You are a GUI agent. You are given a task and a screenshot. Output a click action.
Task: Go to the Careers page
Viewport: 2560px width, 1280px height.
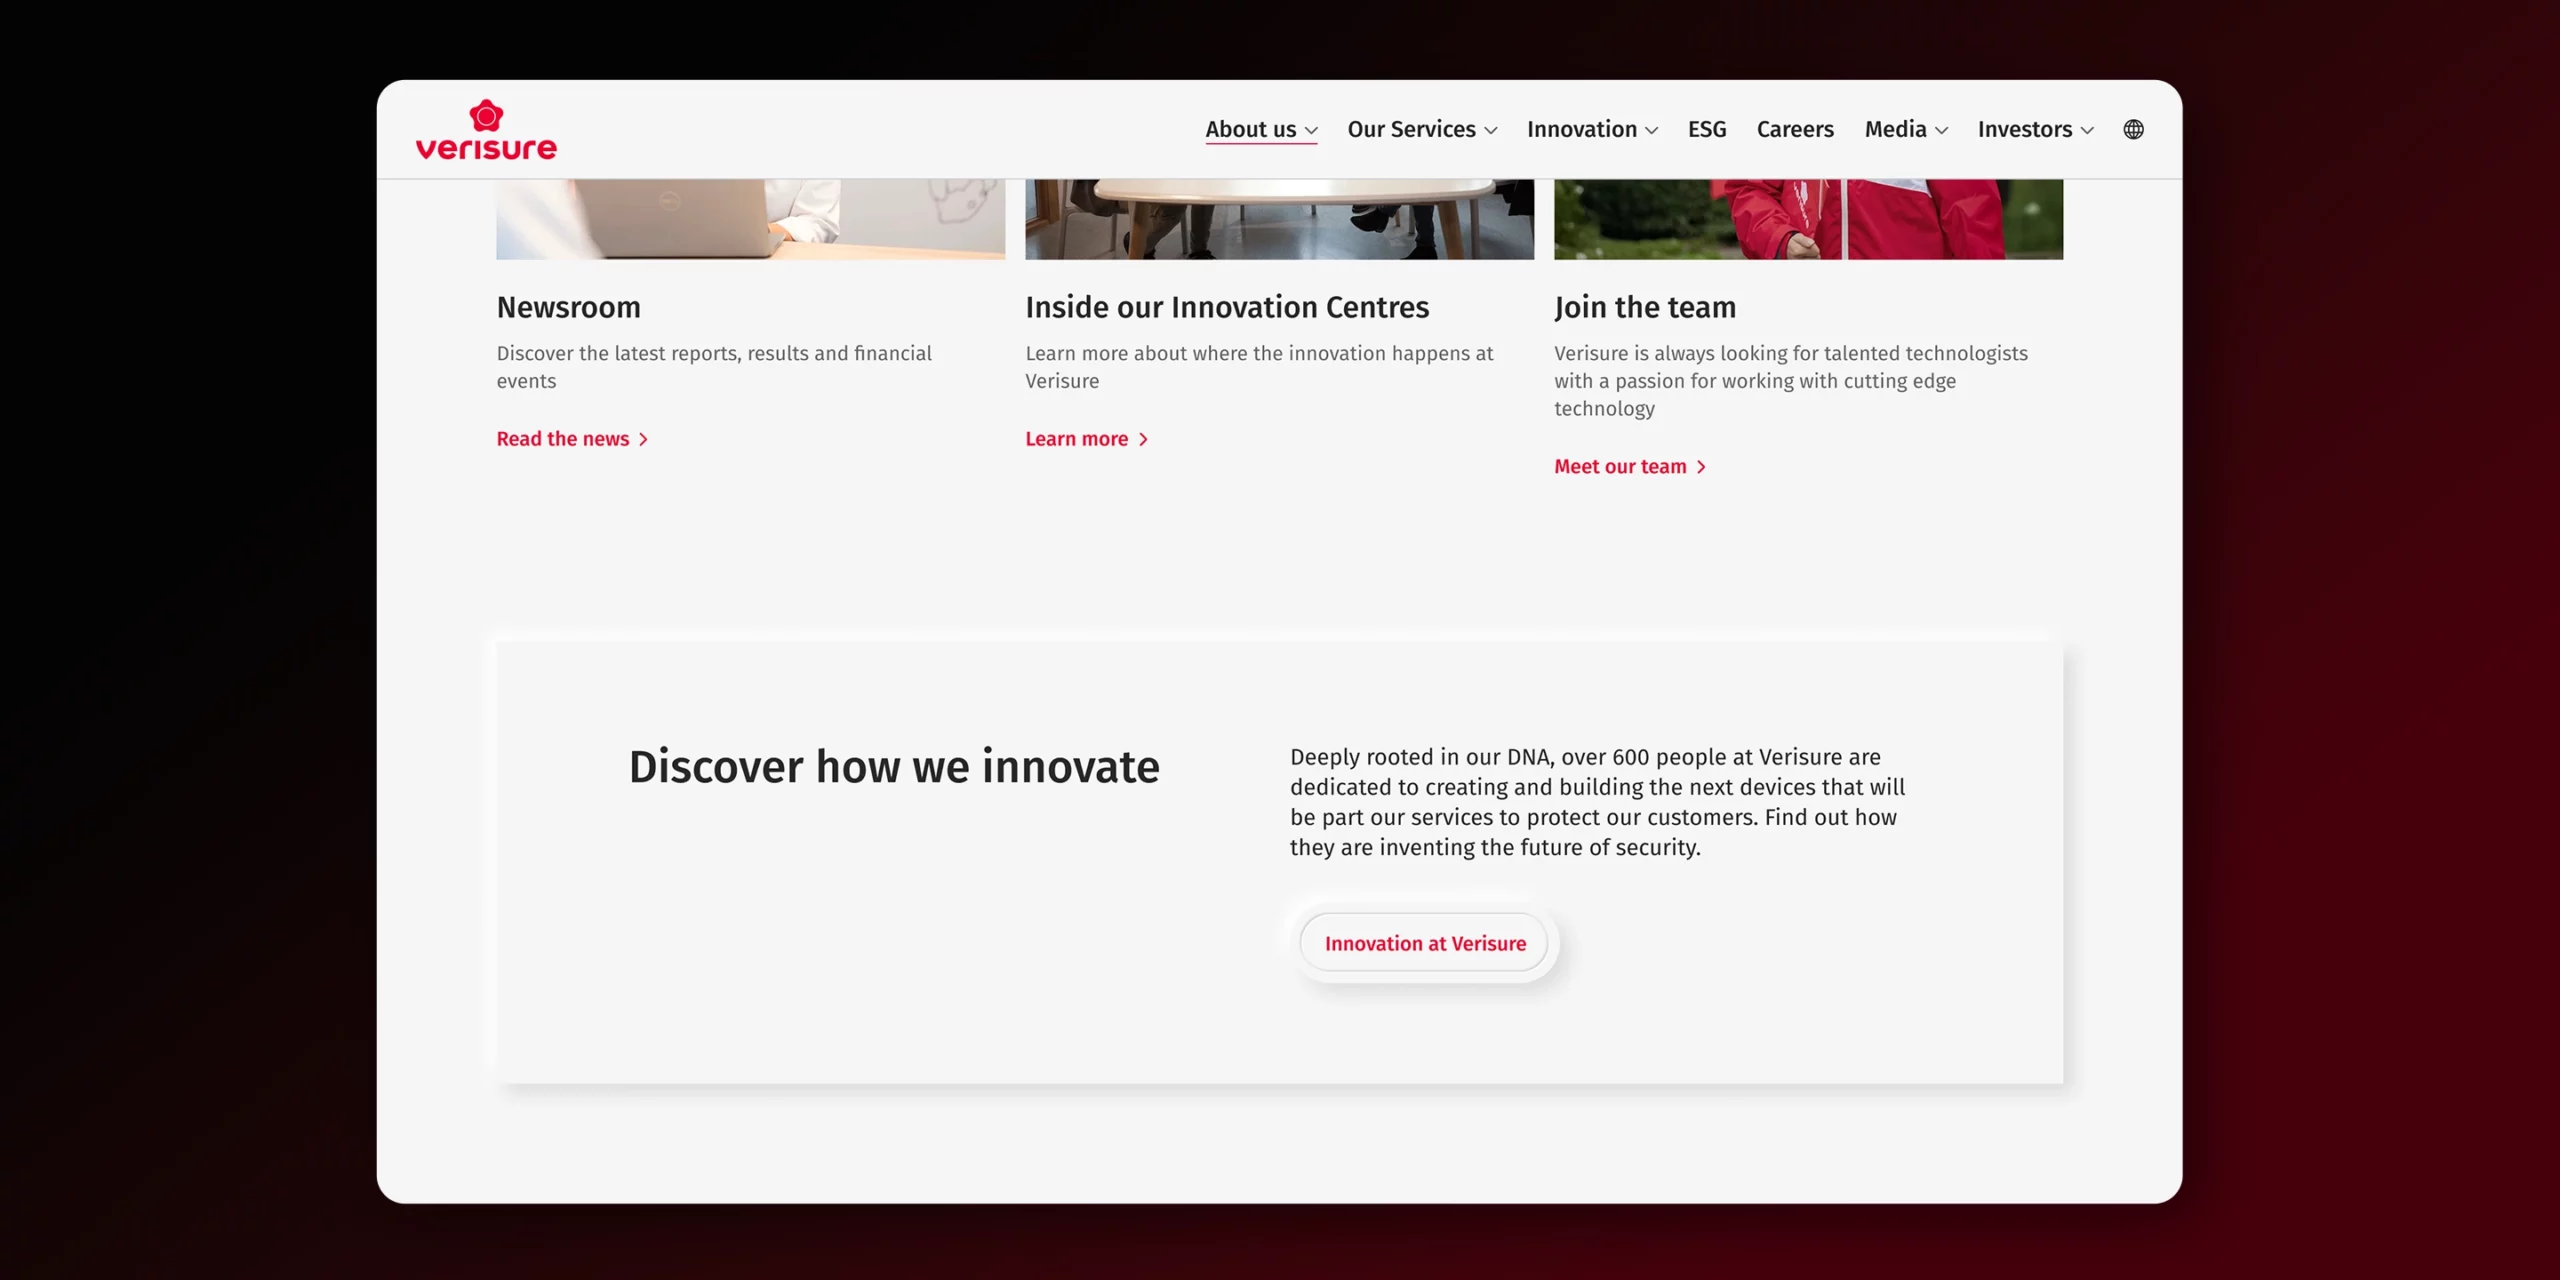1795,130
